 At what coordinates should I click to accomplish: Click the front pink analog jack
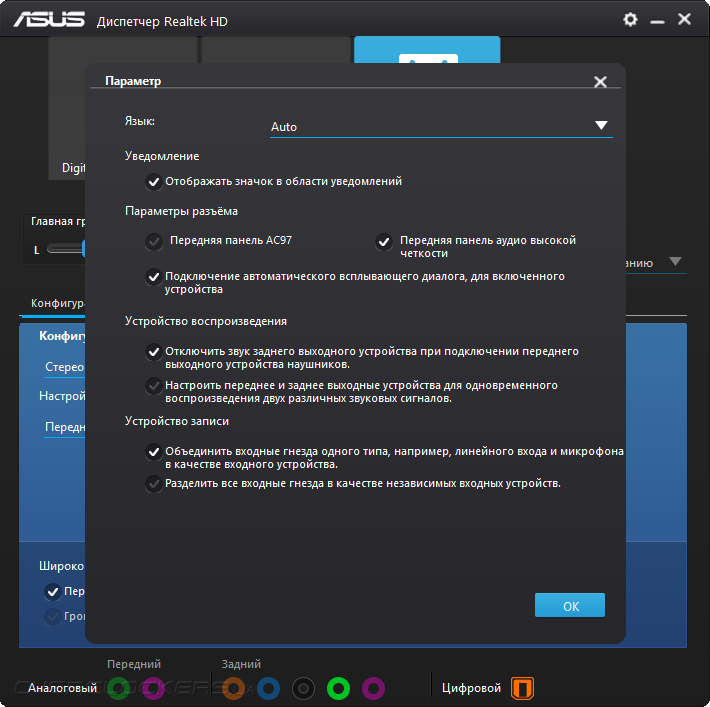tap(153, 688)
